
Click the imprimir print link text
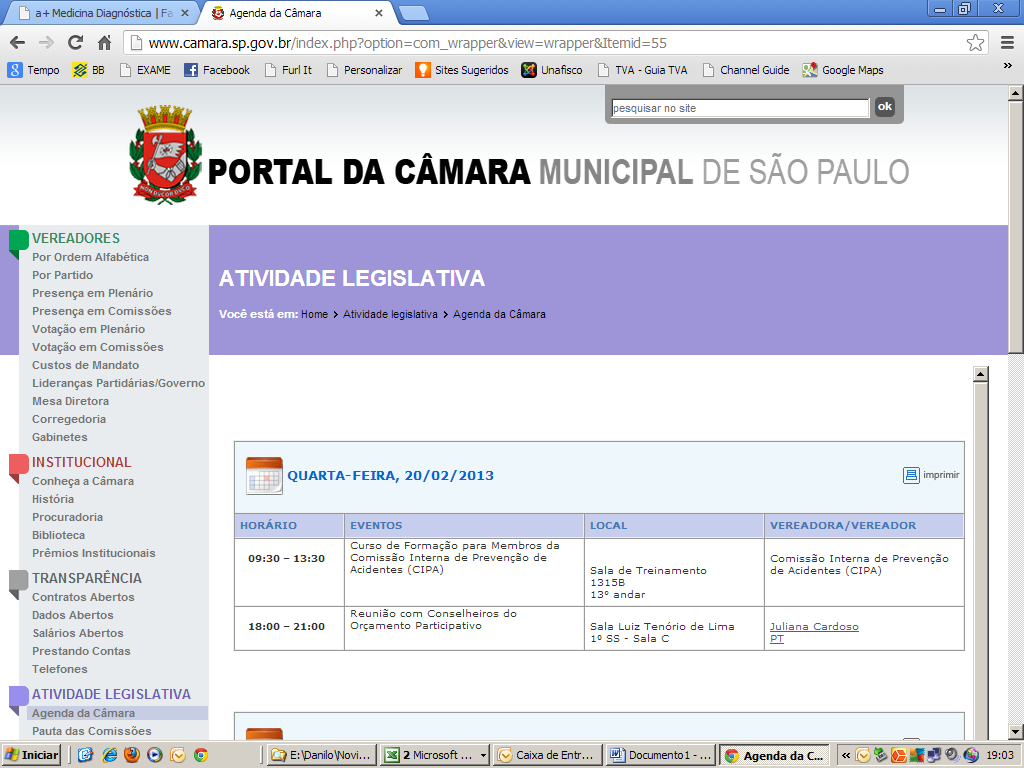pyautogui.click(x=941, y=475)
